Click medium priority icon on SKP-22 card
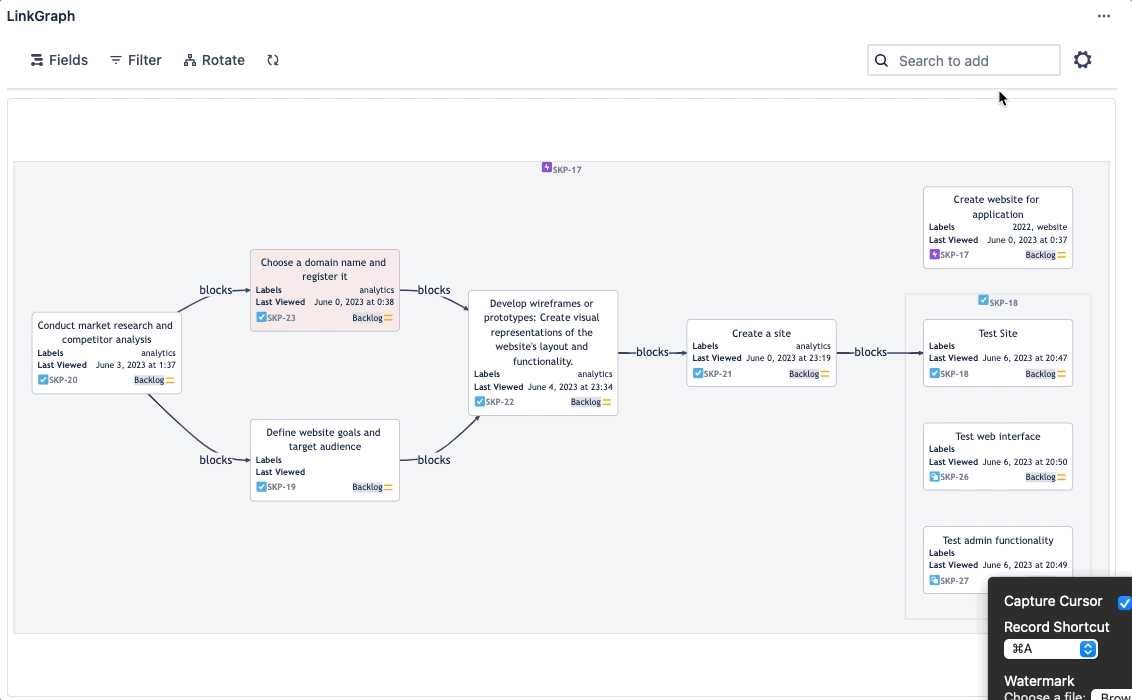This screenshot has width=1132, height=700. 607,402
